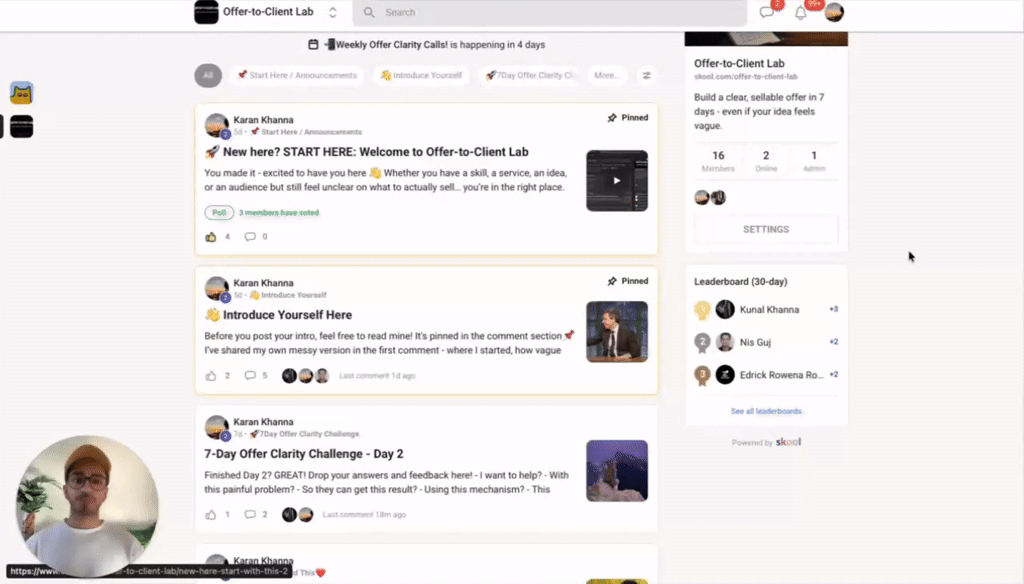Screen dimensions: 1024x584
Task: Like the Day 2 challenge post
Action: click(211, 515)
